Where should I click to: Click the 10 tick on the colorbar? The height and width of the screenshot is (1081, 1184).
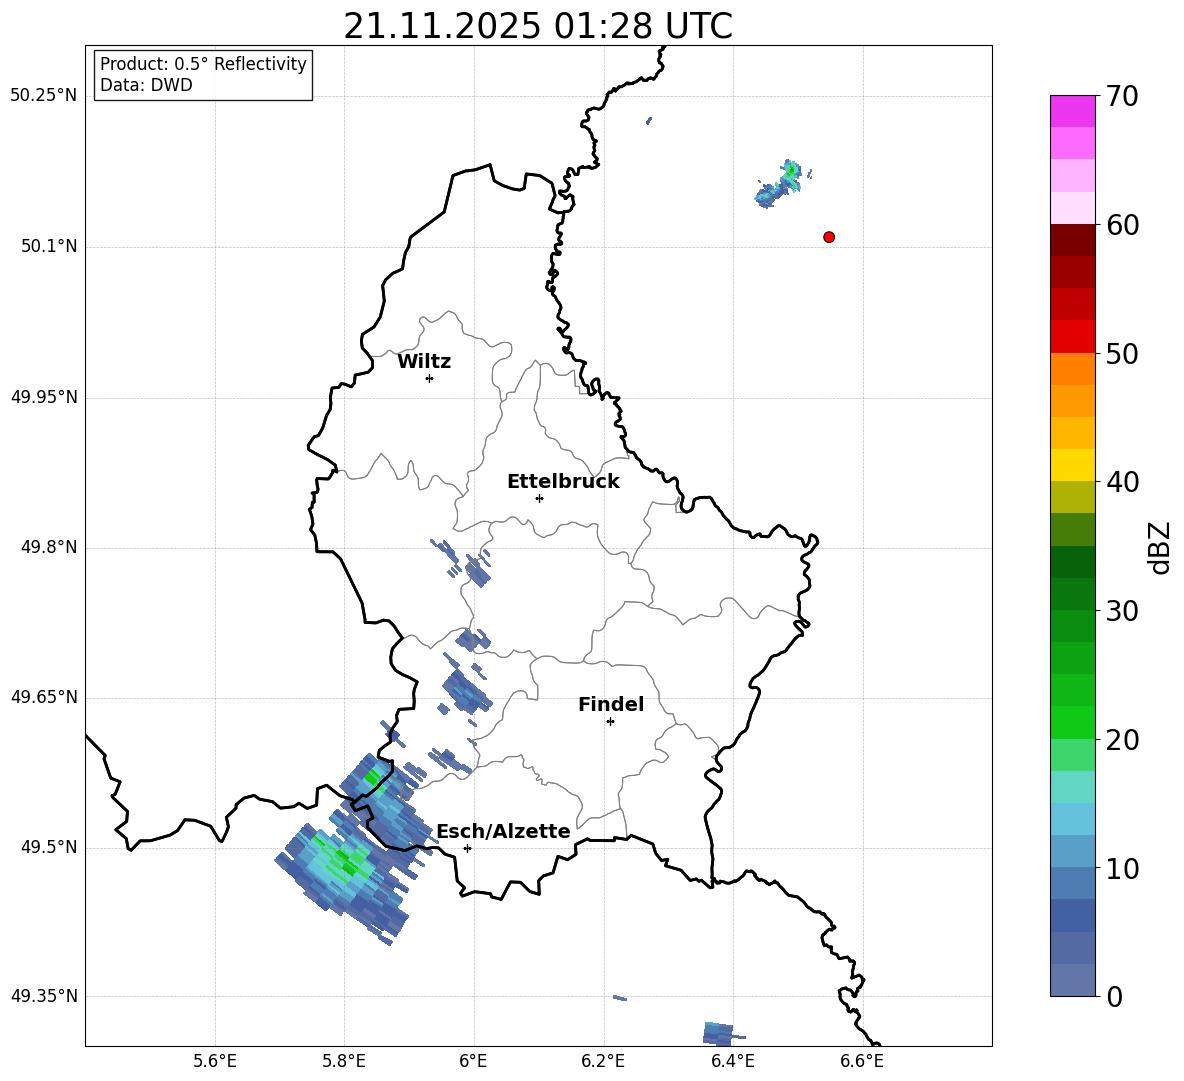[x=1122, y=869]
